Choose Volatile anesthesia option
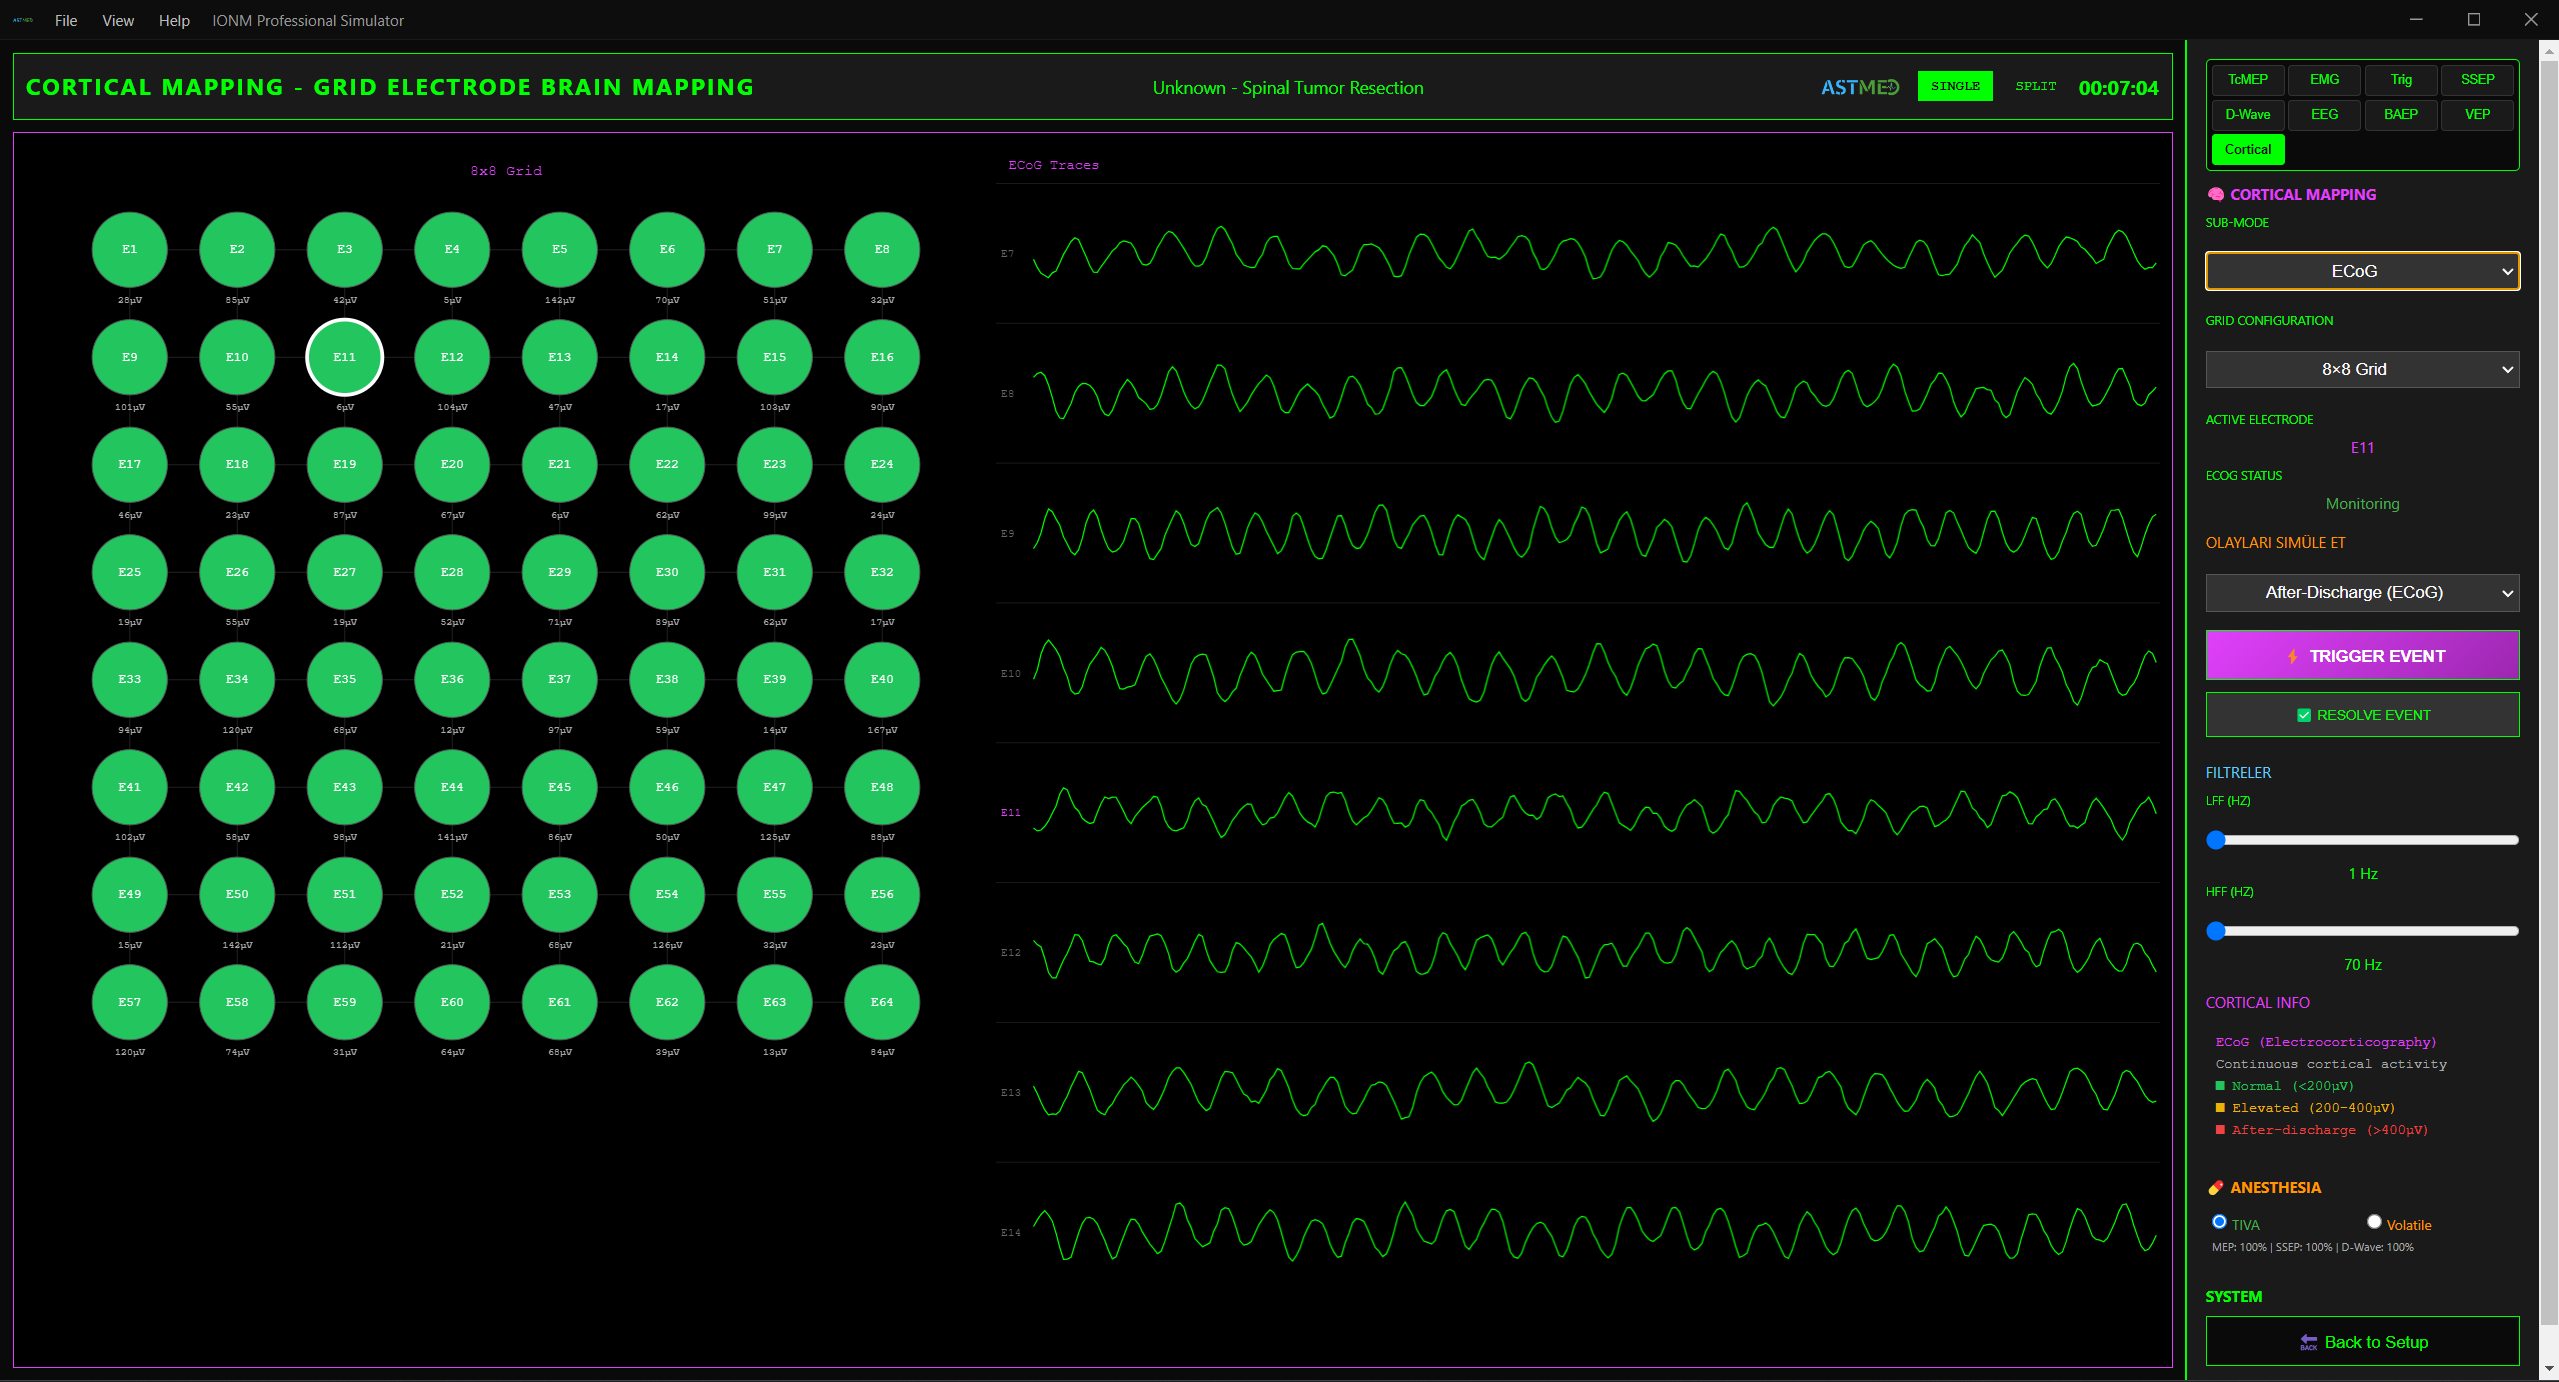This screenshot has width=2559, height=1382. click(2373, 1222)
